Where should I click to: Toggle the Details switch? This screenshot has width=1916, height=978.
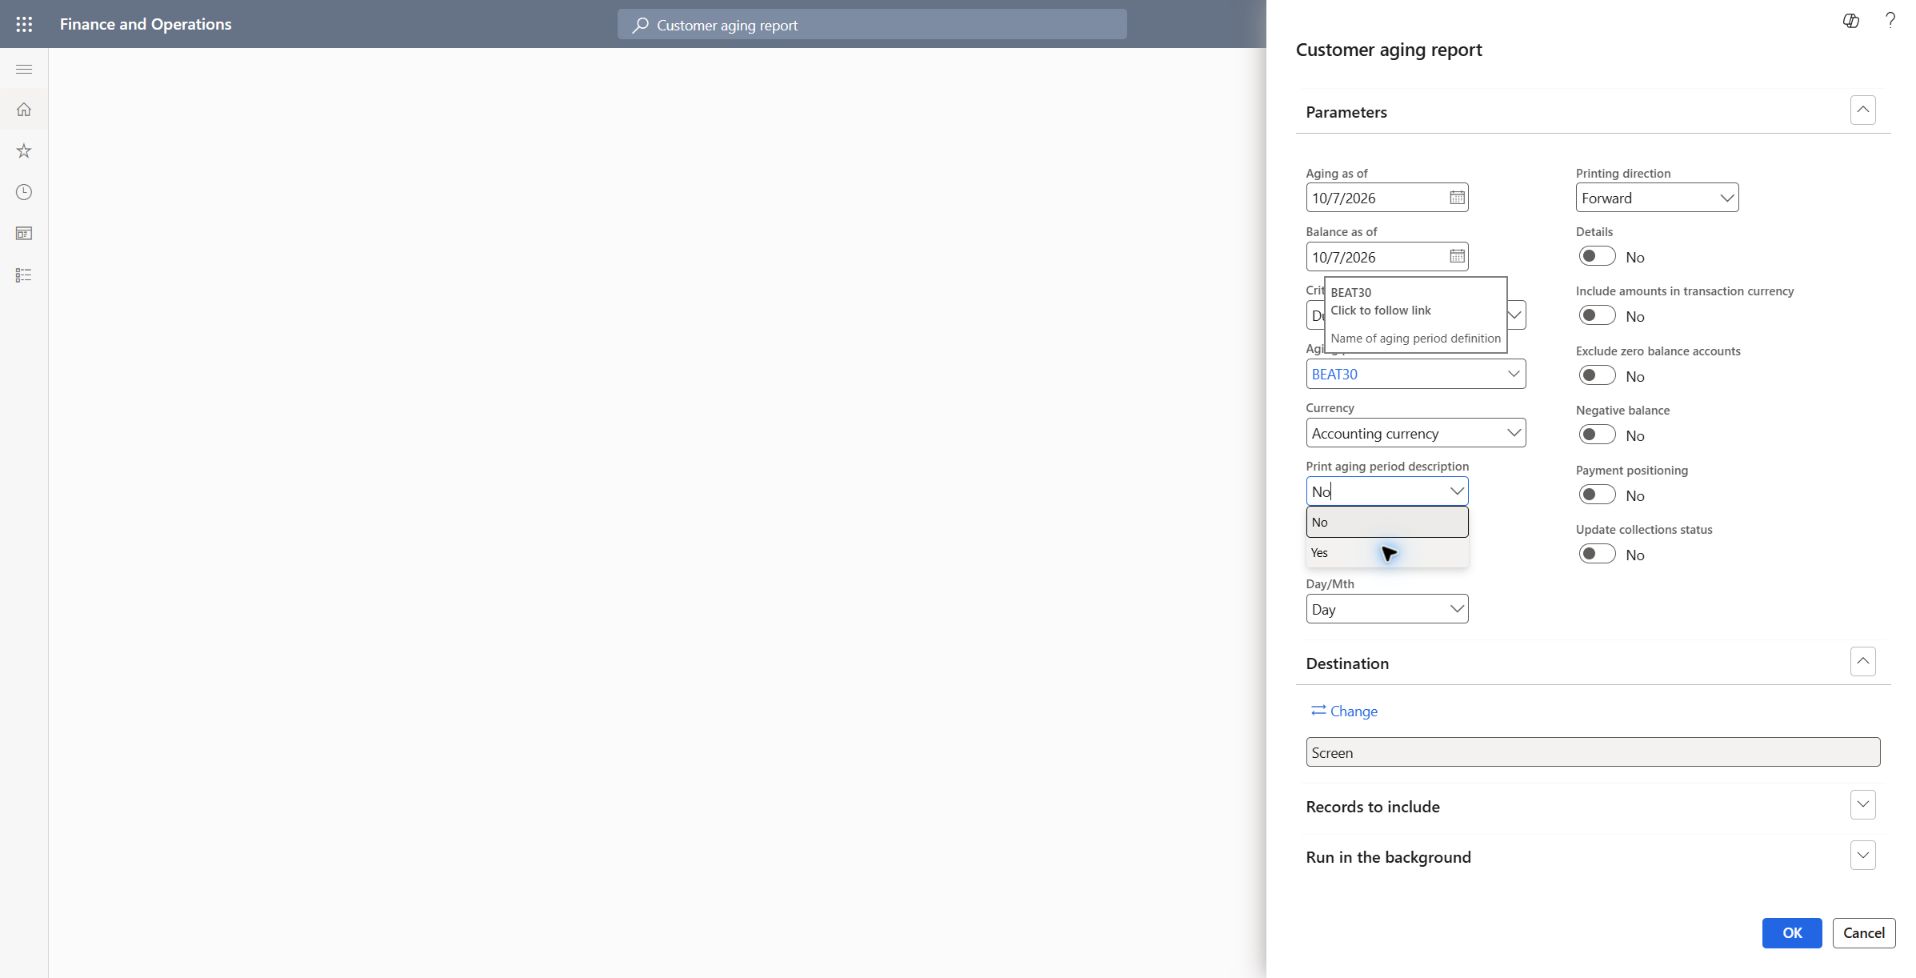tap(1597, 256)
